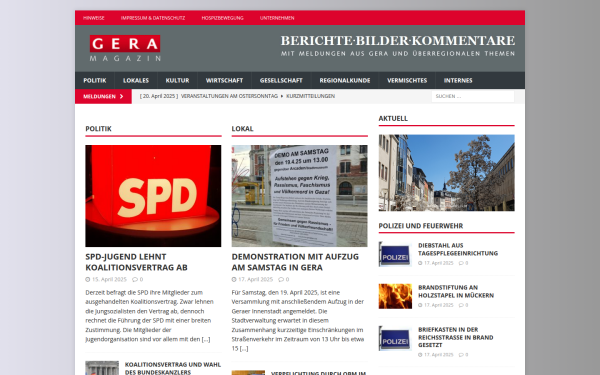Open the Hinweise top link
Viewport: 600px width, 375px height.
tap(94, 18)
